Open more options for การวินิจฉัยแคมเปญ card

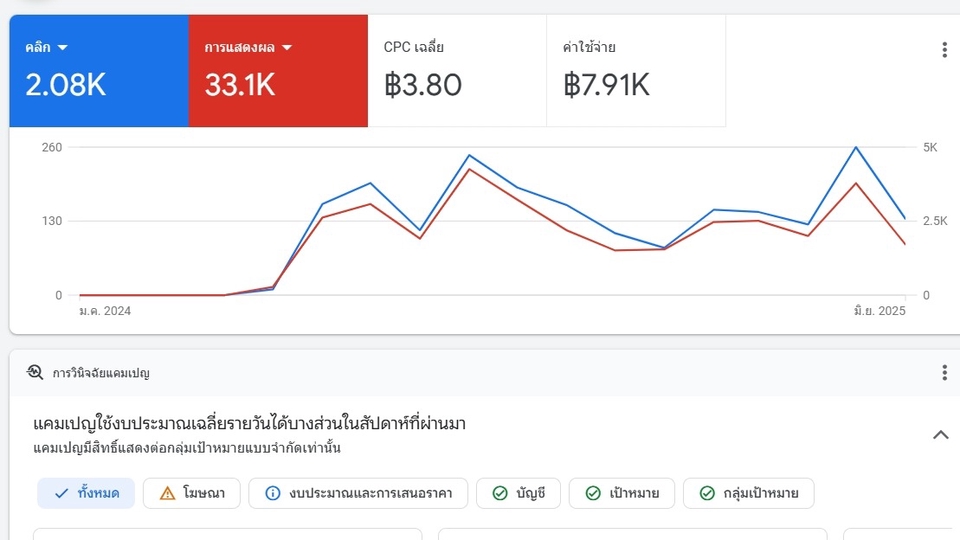coord(944,373)
